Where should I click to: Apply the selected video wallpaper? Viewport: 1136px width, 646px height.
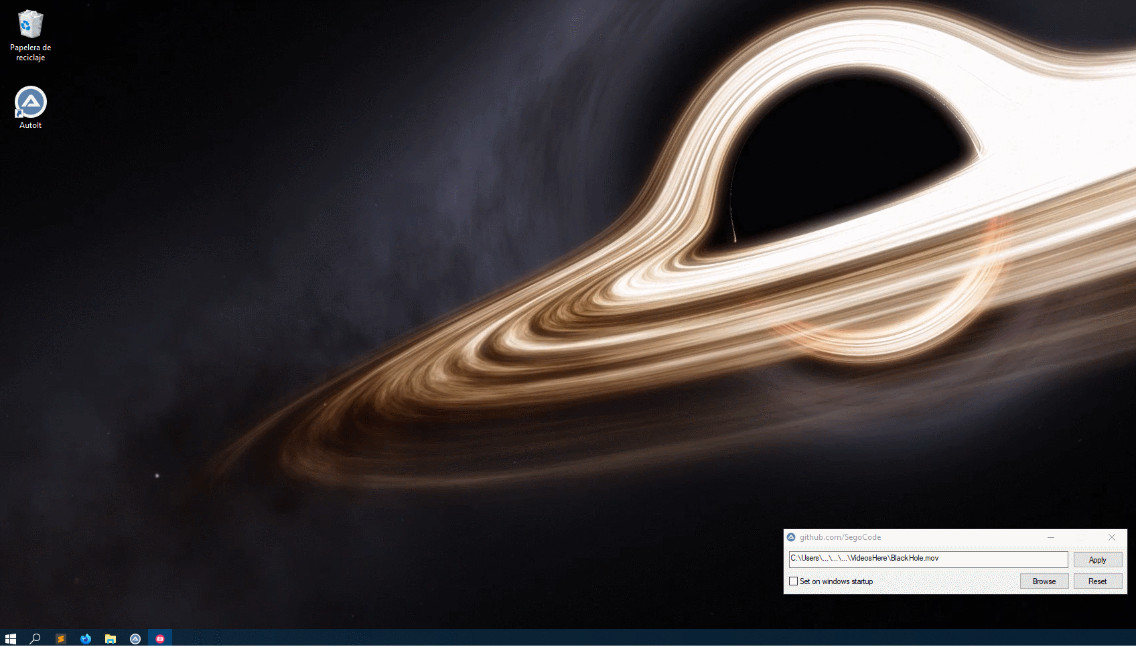[1098, 559]
